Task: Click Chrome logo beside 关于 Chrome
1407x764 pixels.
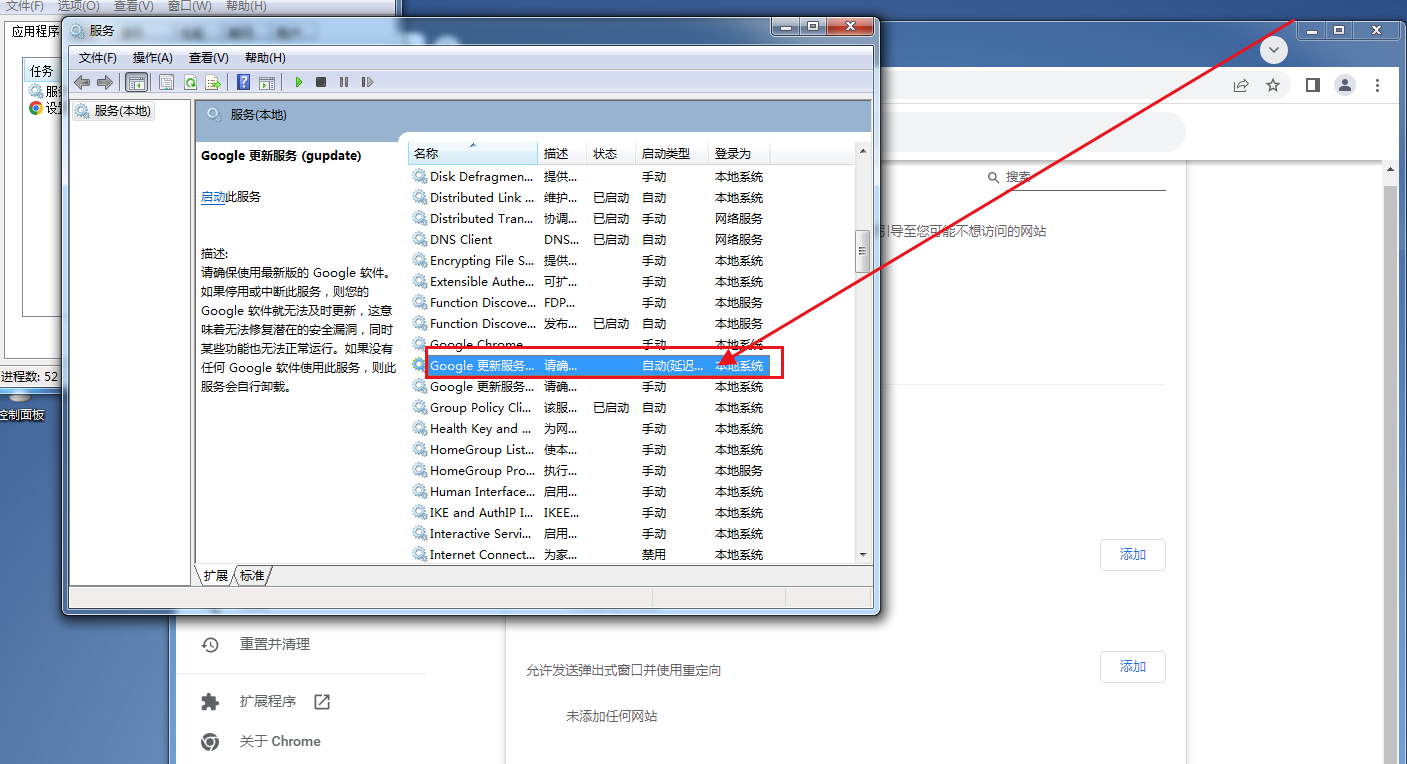Action: pos(210,741)
